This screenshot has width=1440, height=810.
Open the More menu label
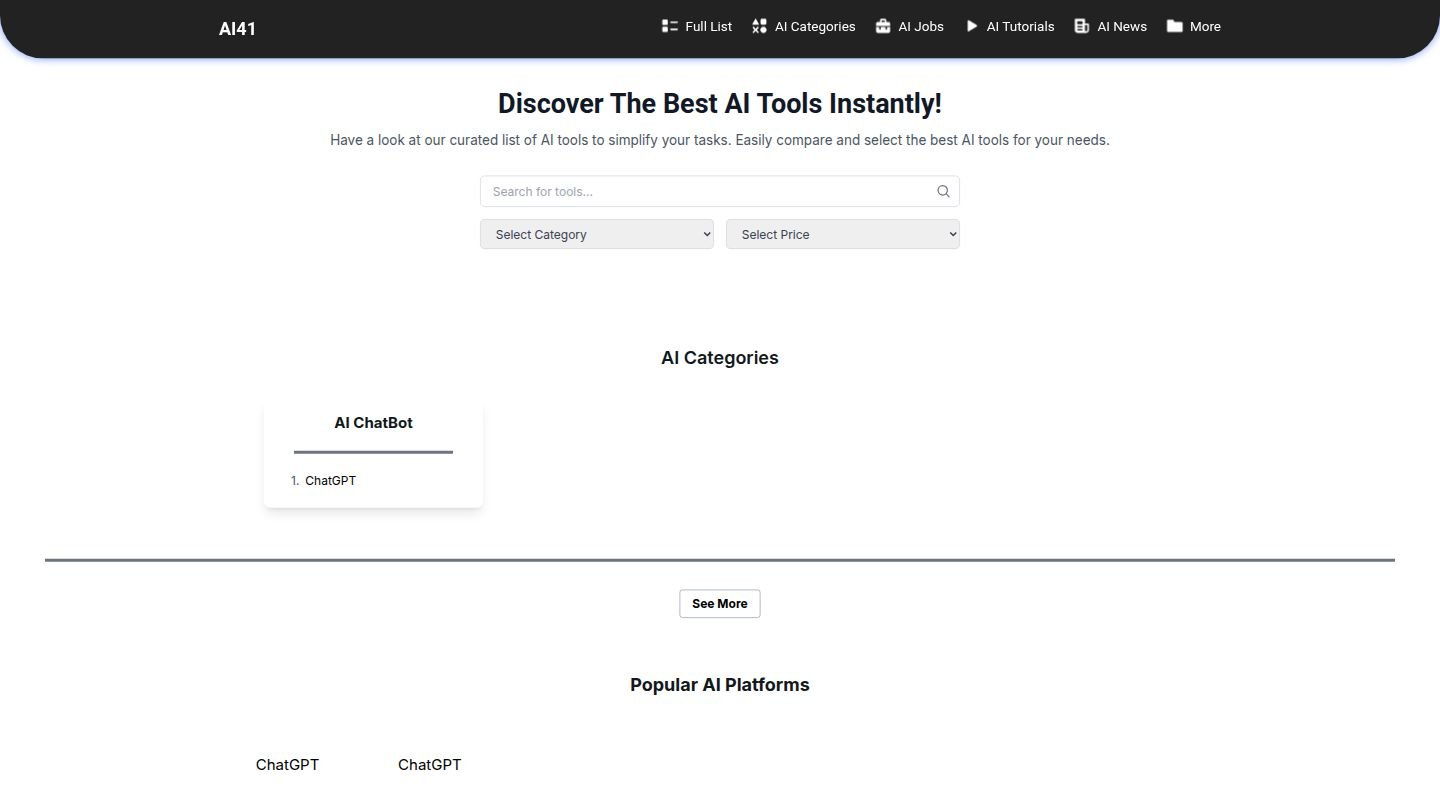click(x=1205, y=27)
